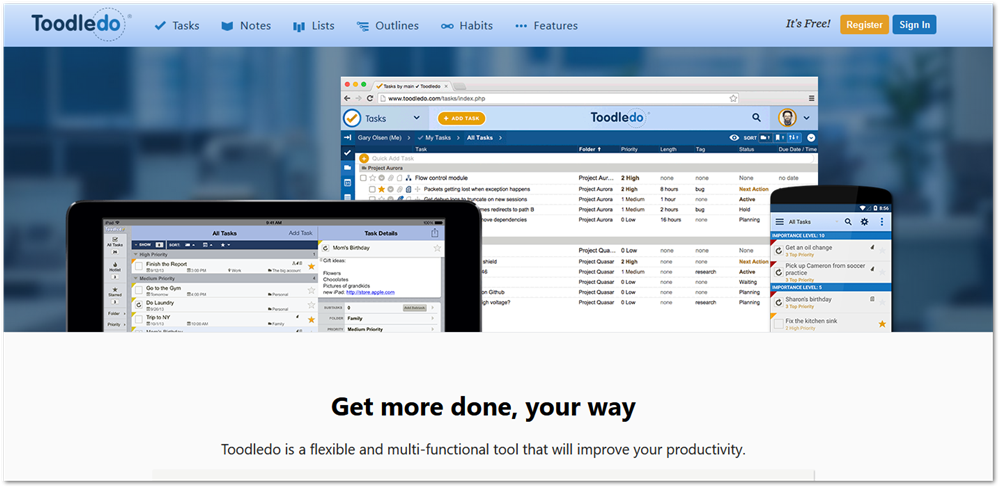Select the Starred icon in iPad sidebar
This screenshot has height=487, width=999.
115,291
